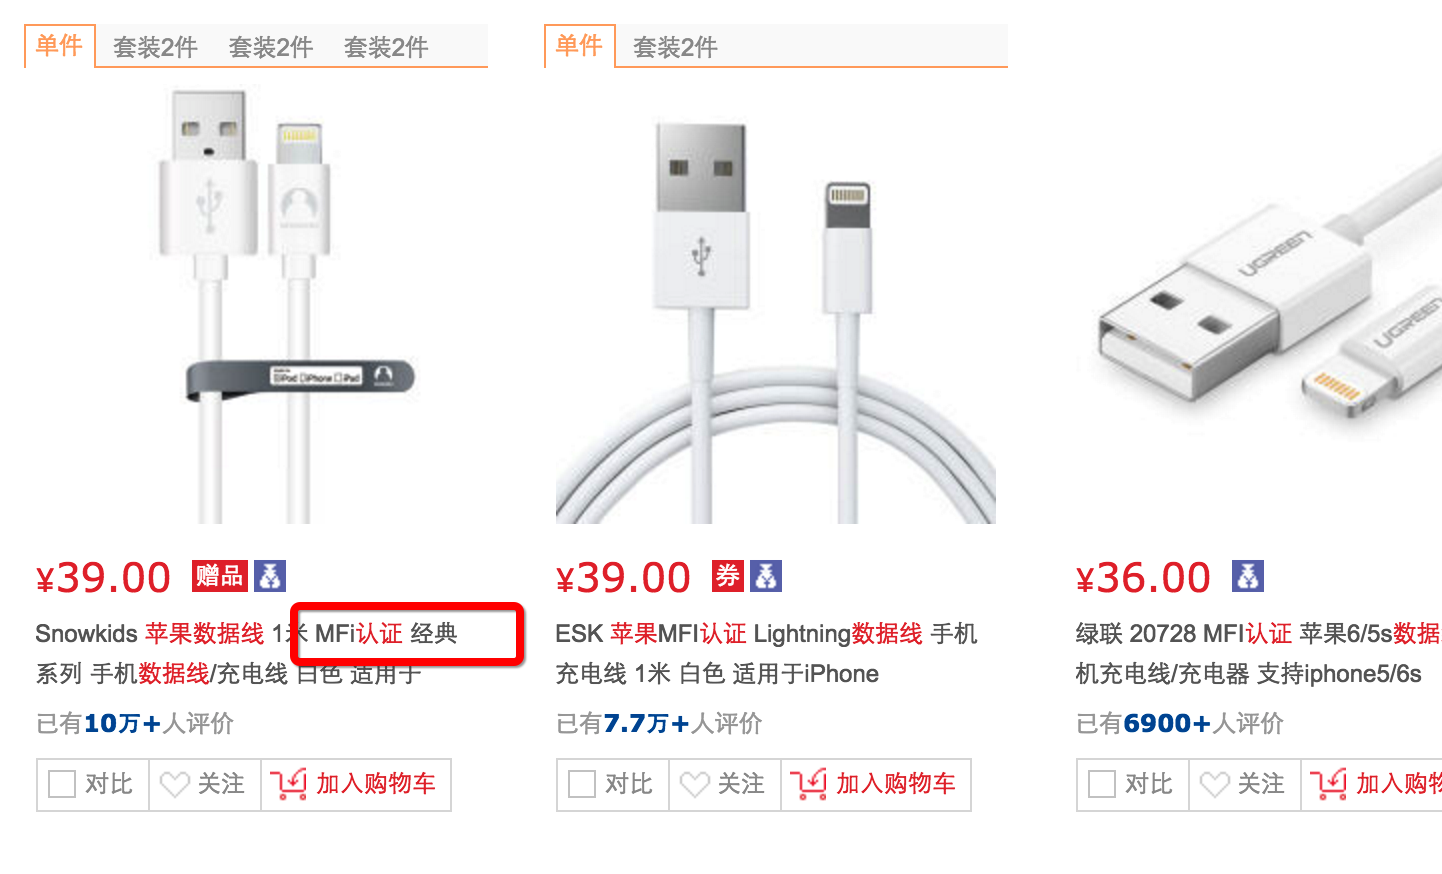Click blue badge icon beside Snowkids price
Screen dimensions: 1442x874
pyautogui.click(x=270, y=576)
